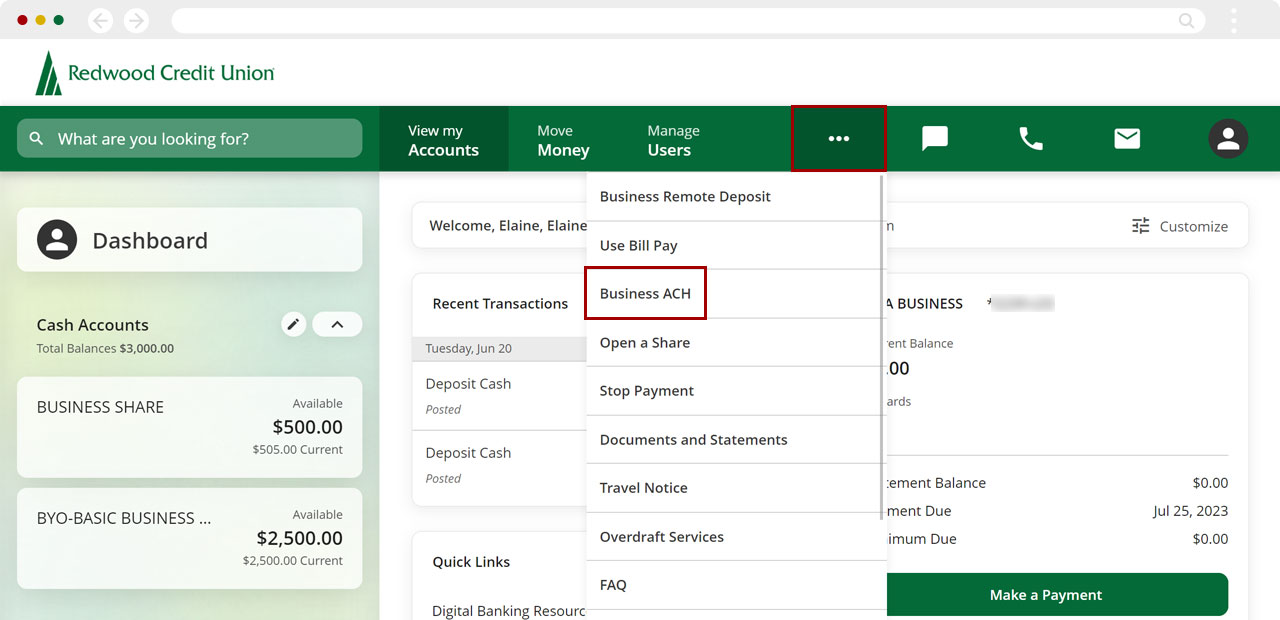
Task: Open Documents and Statements
Action: point(734,440)
